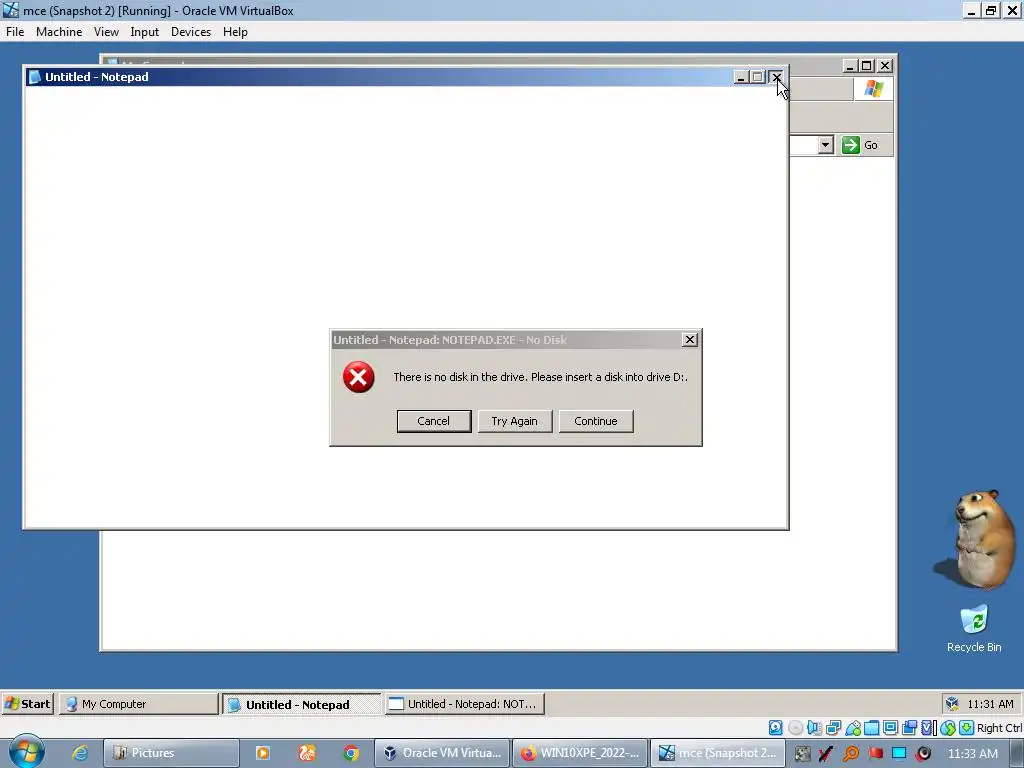Click Cancel in the No Disk dialog
Viewport: 1024px width, 768px height.
434,421
